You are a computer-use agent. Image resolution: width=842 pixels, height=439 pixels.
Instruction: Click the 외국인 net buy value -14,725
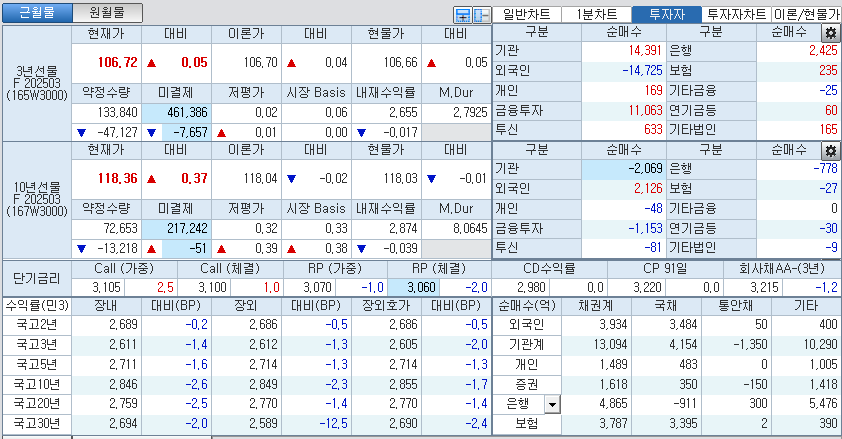coord(642,71)
